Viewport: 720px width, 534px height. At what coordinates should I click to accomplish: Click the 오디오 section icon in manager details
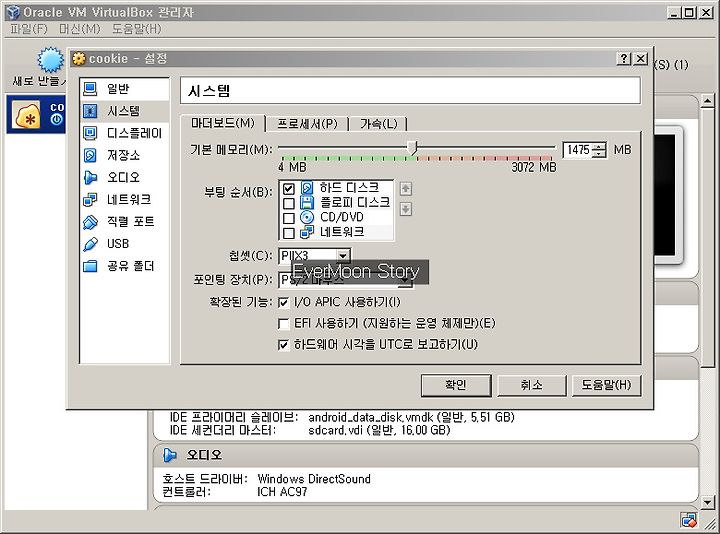(x=170, y=455)
